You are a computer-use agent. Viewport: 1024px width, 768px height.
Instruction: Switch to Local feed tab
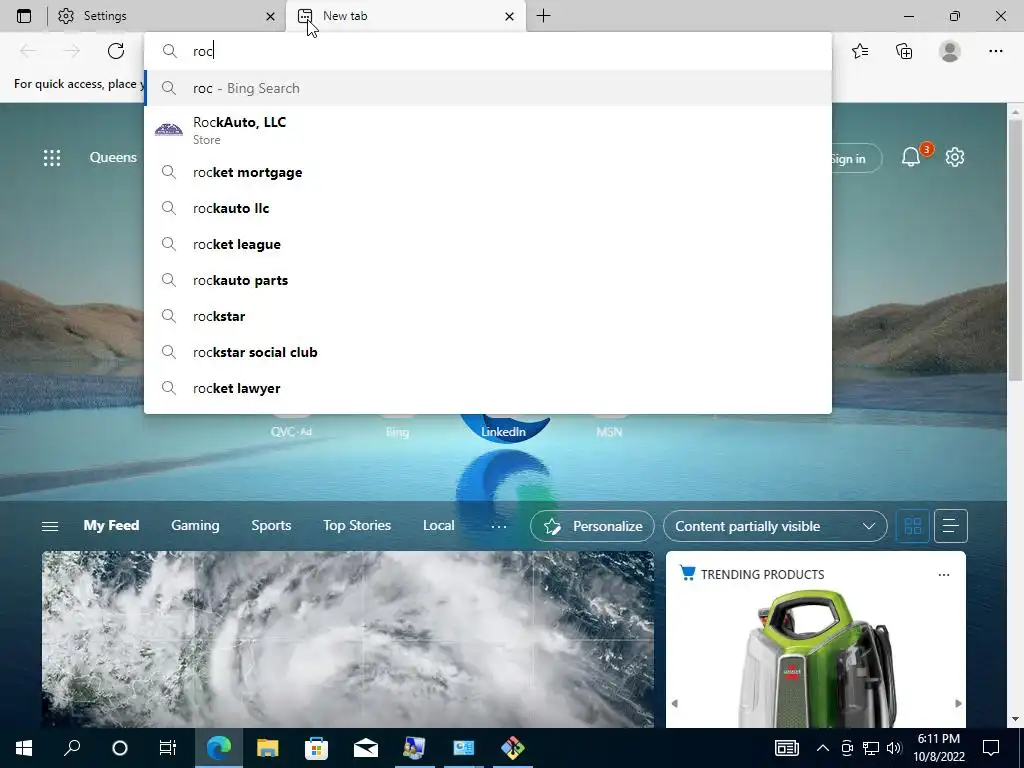tap(438, 526)
